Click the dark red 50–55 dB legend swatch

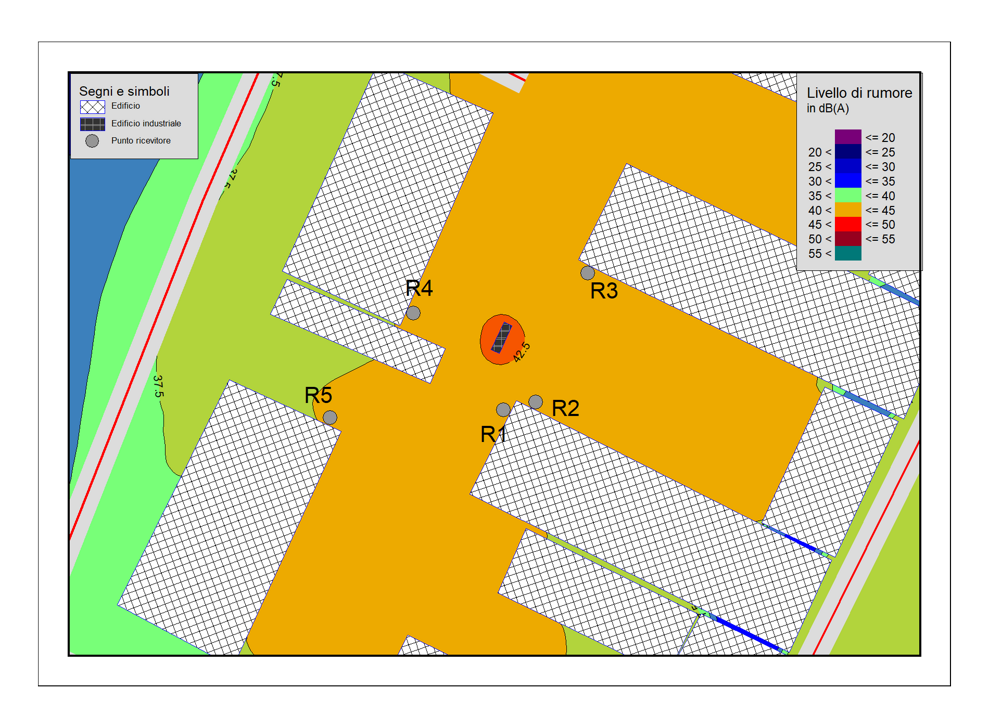coord(848,239)
